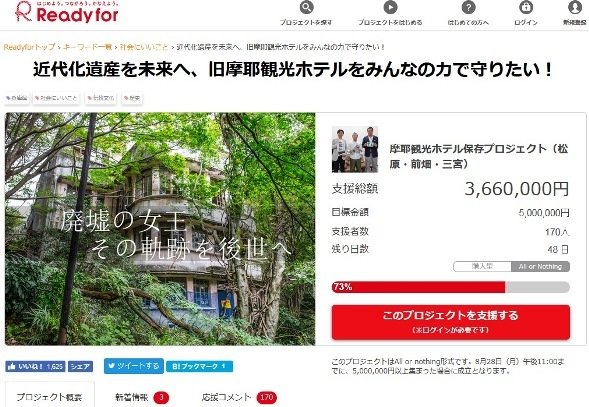
Task: Open the first-time visitor question mark icon
Action: tap(468, 7)
